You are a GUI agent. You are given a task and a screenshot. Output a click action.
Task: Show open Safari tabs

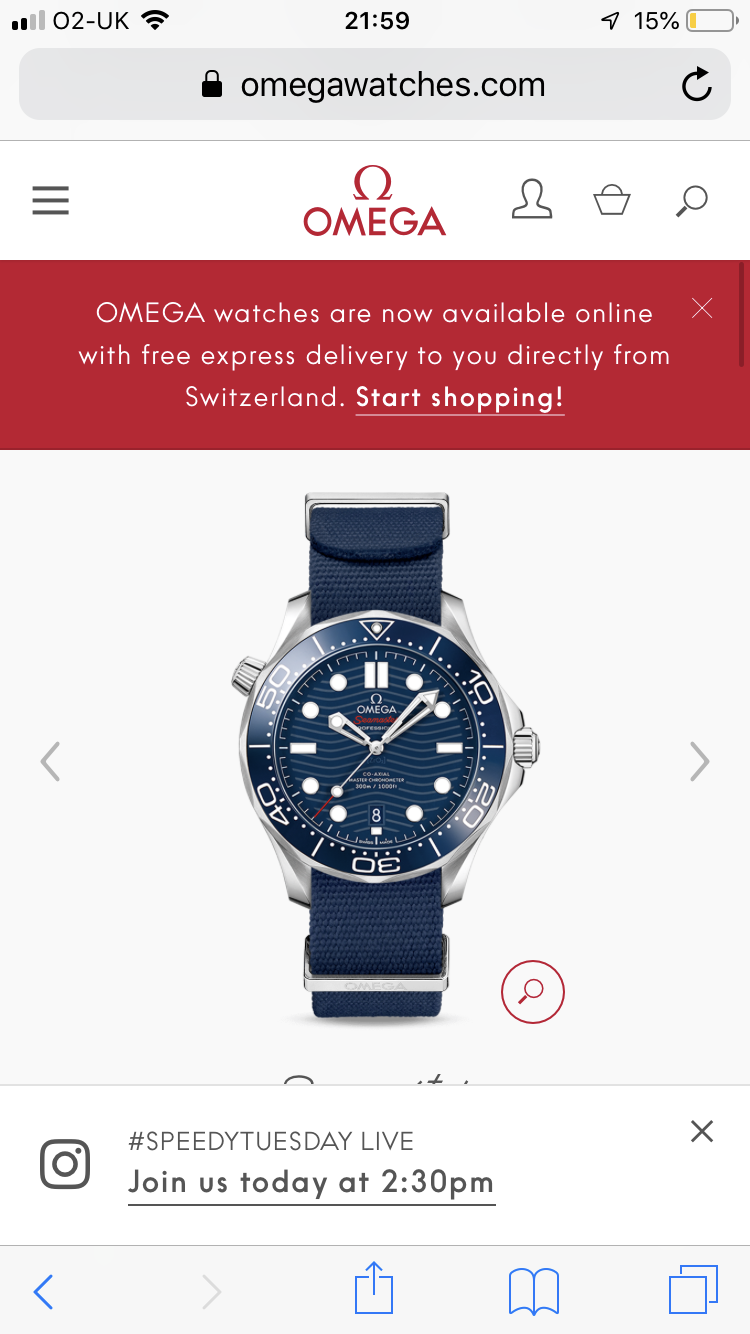click(x=693, y=1290)
